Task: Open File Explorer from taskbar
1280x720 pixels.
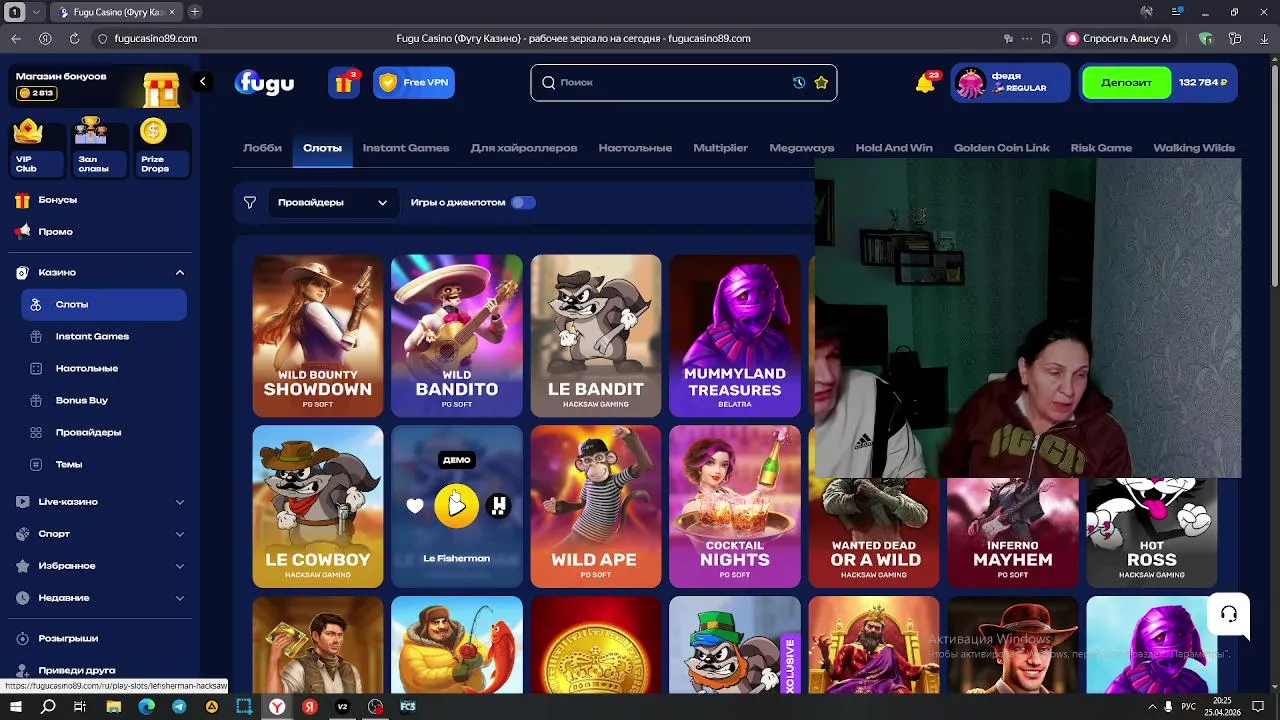Action: [113, 706]
